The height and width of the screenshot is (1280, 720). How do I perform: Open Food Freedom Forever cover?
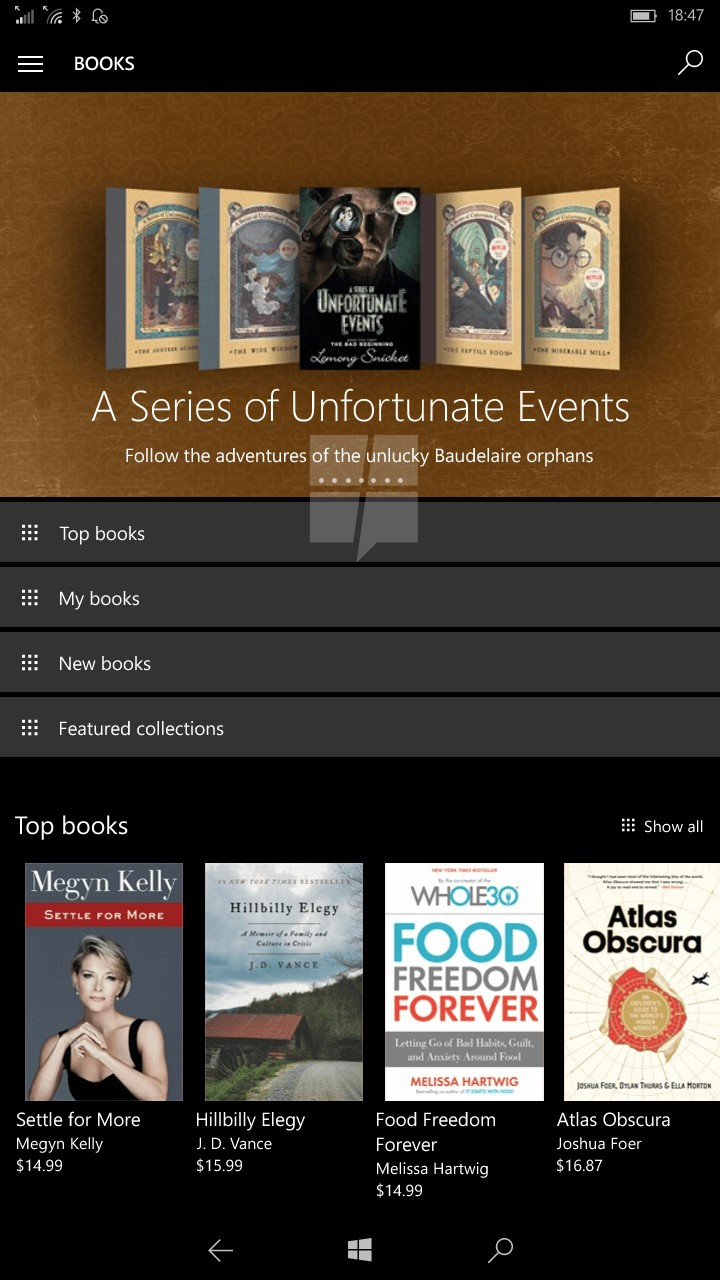coord(464,982)
